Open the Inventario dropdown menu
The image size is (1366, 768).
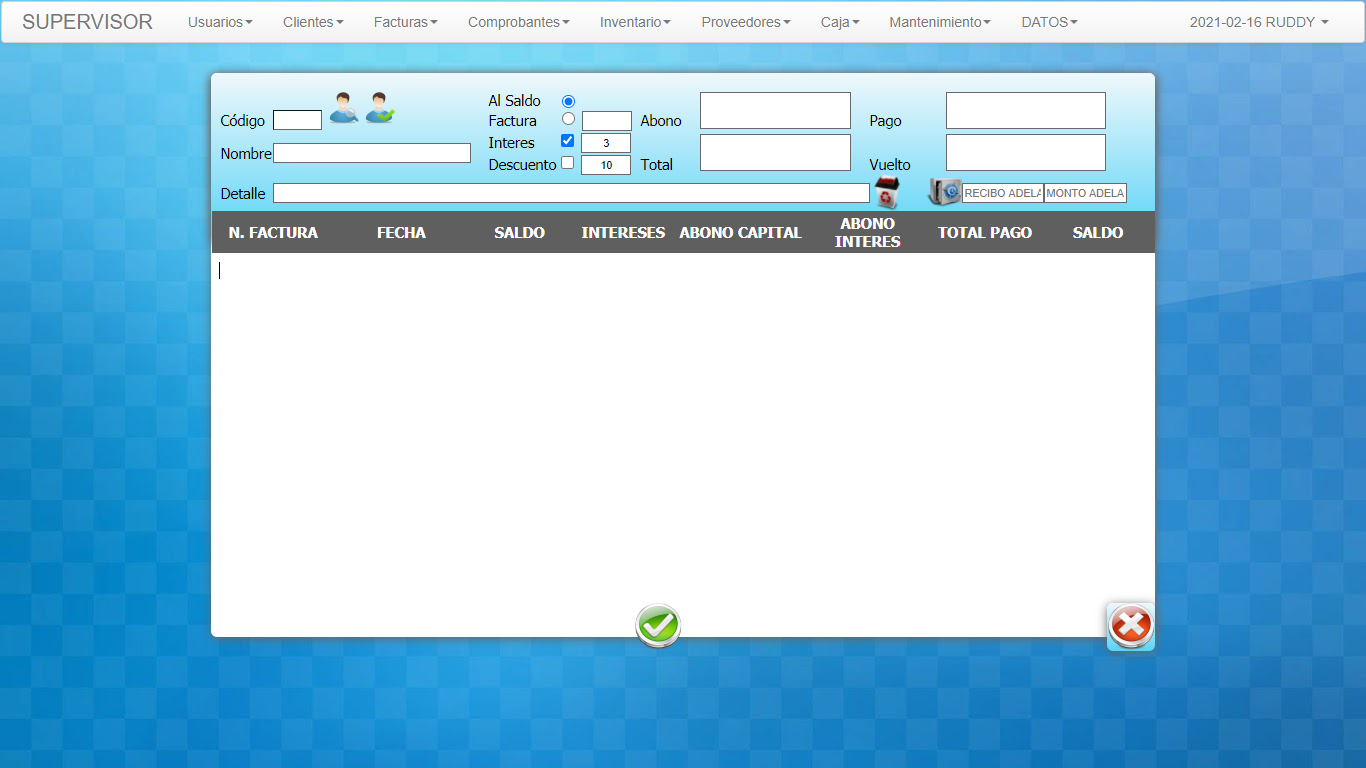[x=635, y=22]
